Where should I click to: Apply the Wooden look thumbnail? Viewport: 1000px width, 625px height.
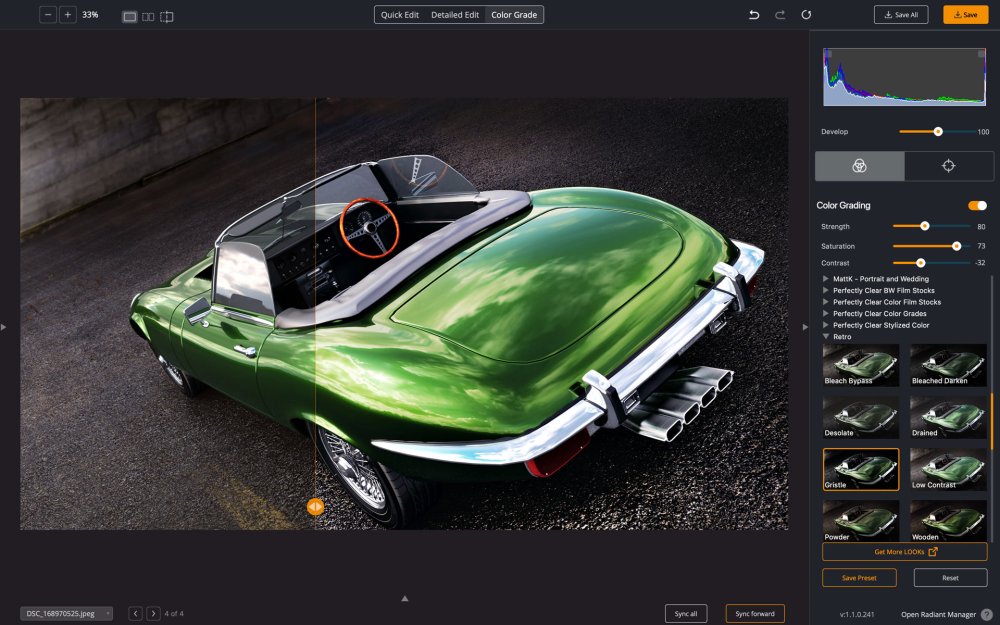pyautogui.click(x=948, y=520)
